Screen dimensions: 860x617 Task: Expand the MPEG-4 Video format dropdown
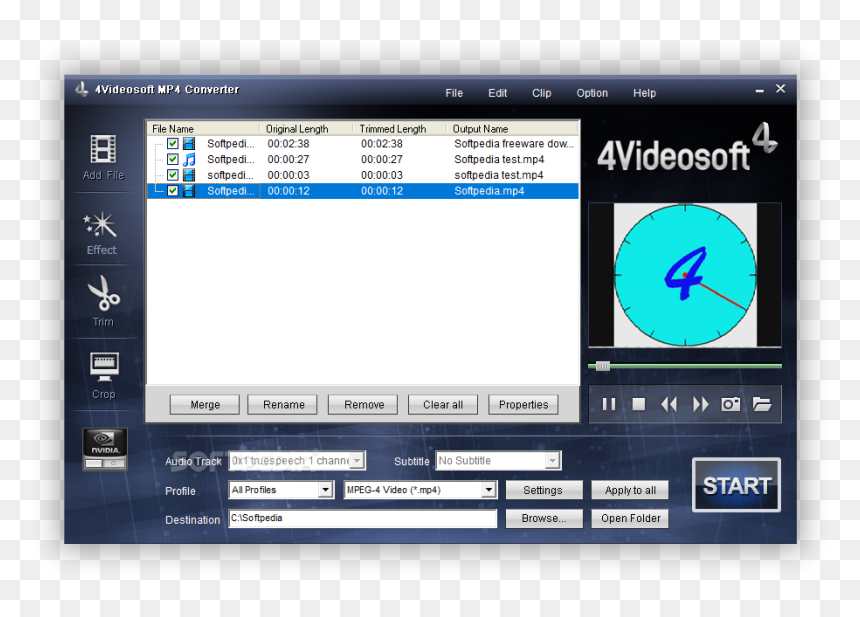point(489,490)
